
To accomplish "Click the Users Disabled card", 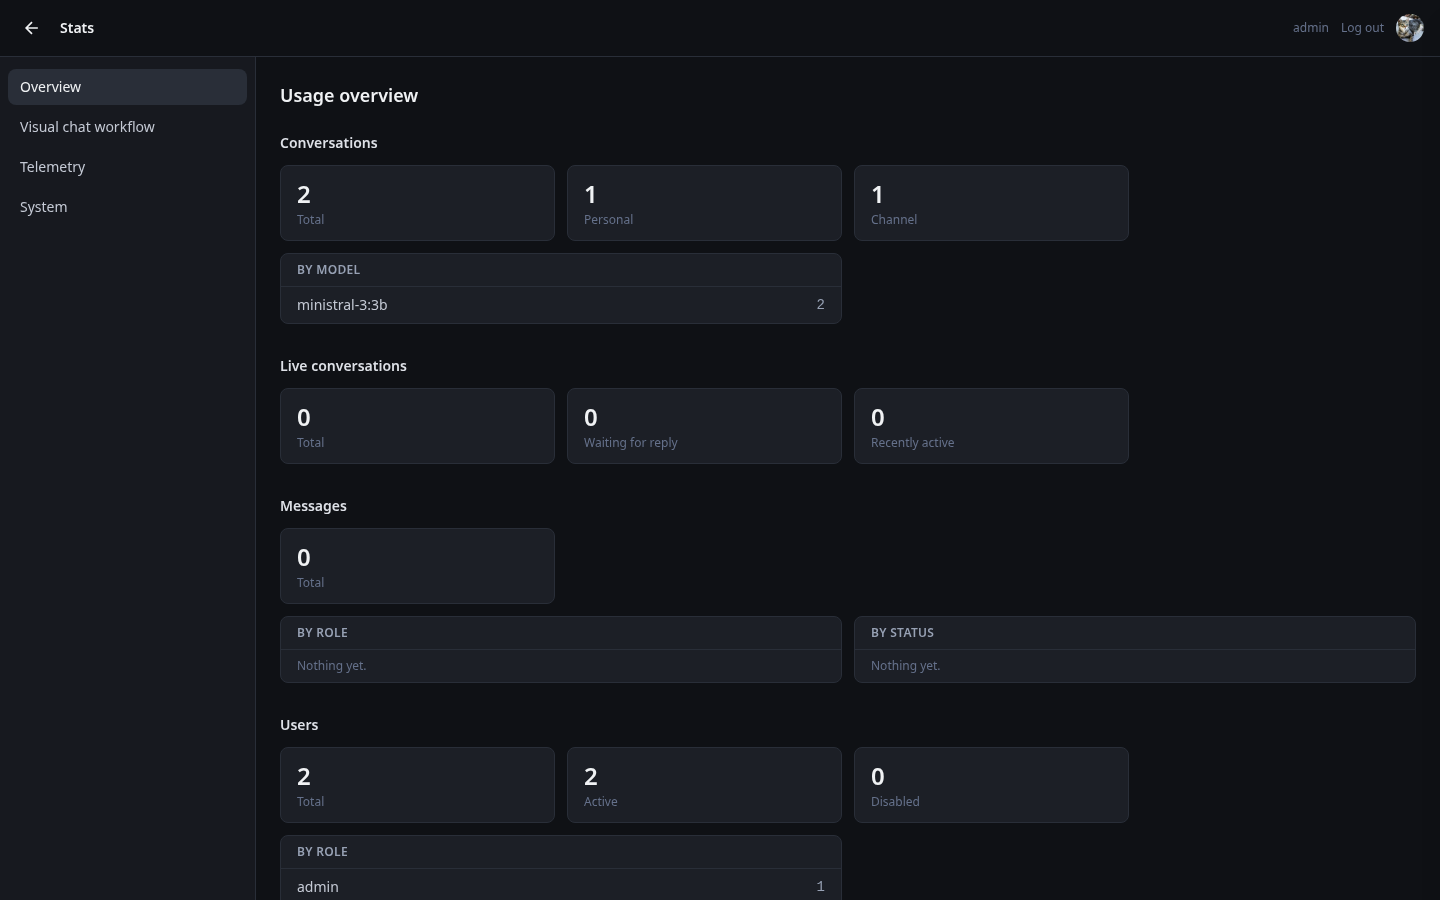I will (991, 785).
